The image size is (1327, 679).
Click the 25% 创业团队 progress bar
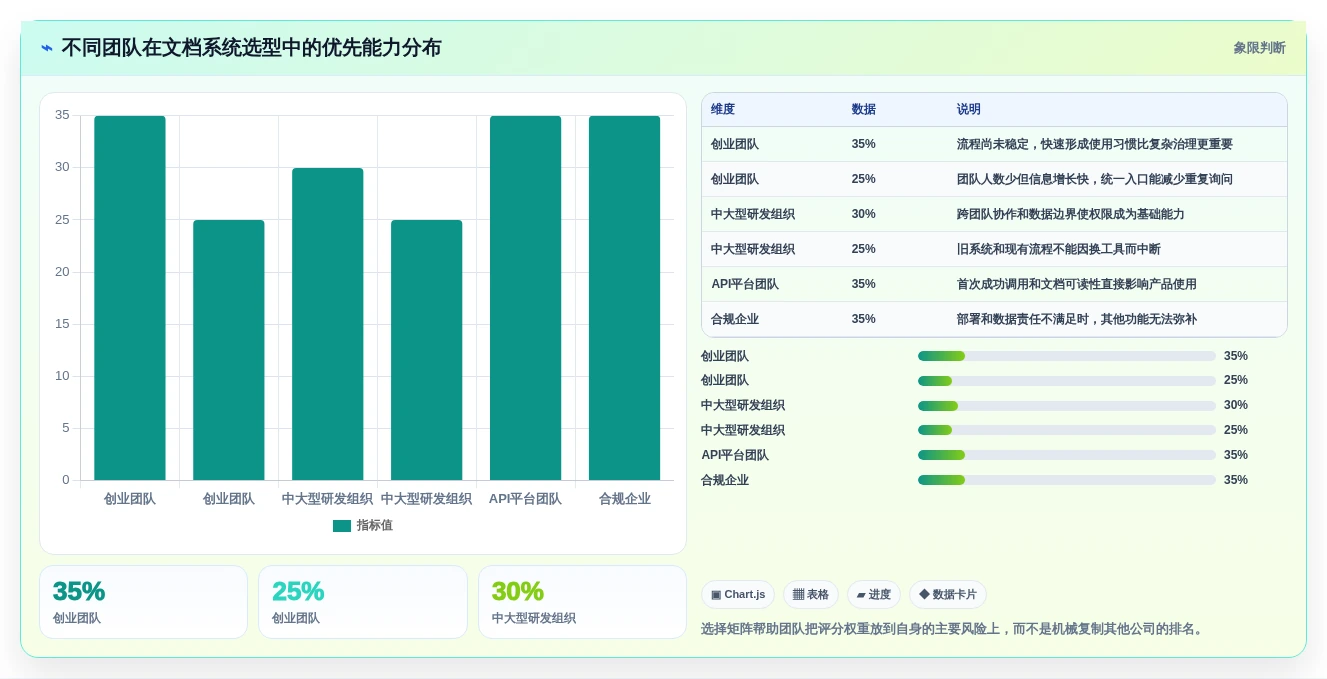[x=1067, y=381]
